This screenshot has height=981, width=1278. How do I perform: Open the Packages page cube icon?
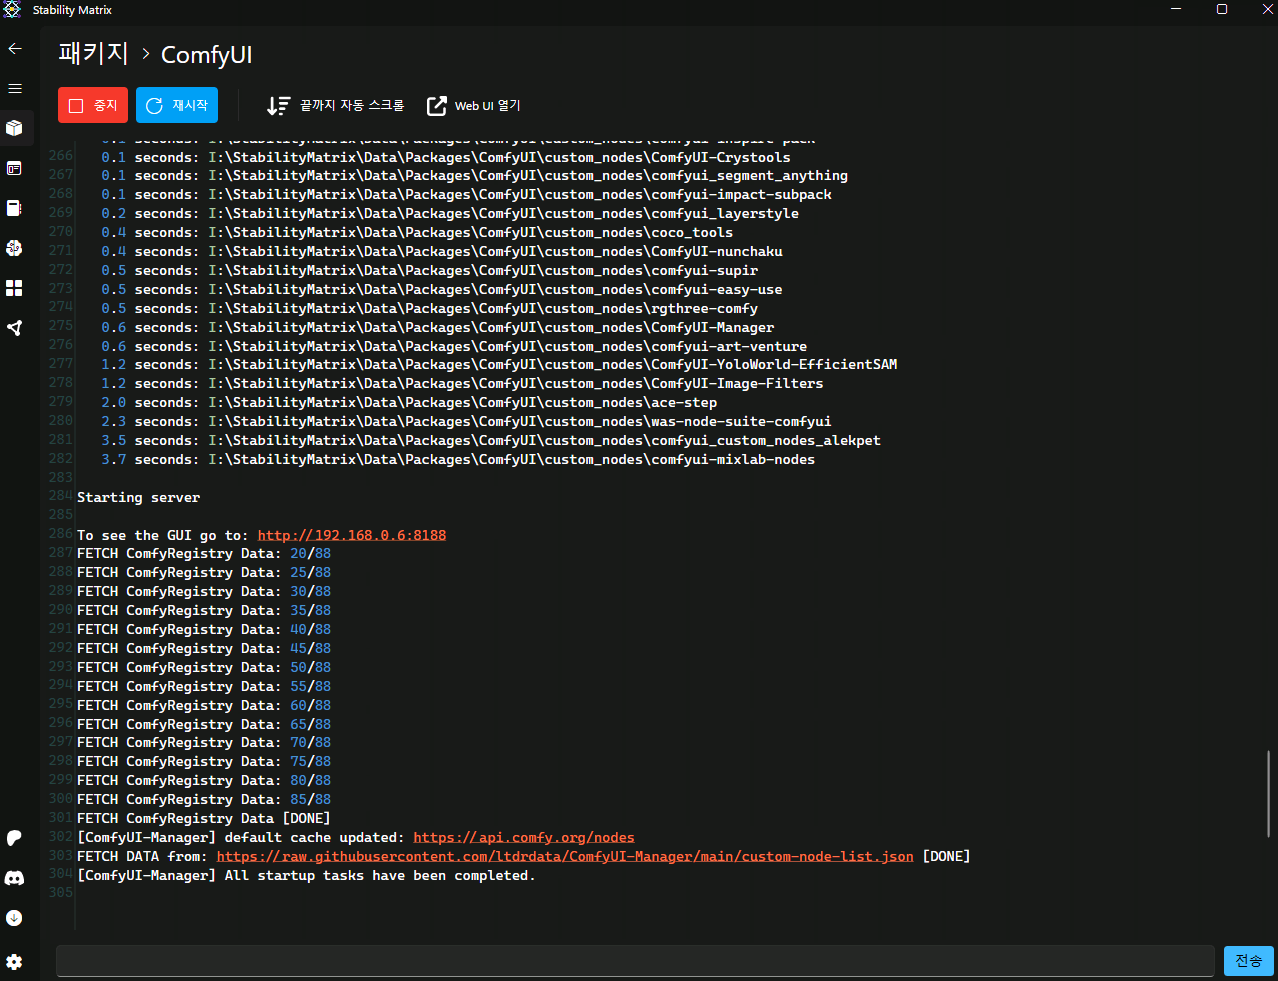pos(15,128)
